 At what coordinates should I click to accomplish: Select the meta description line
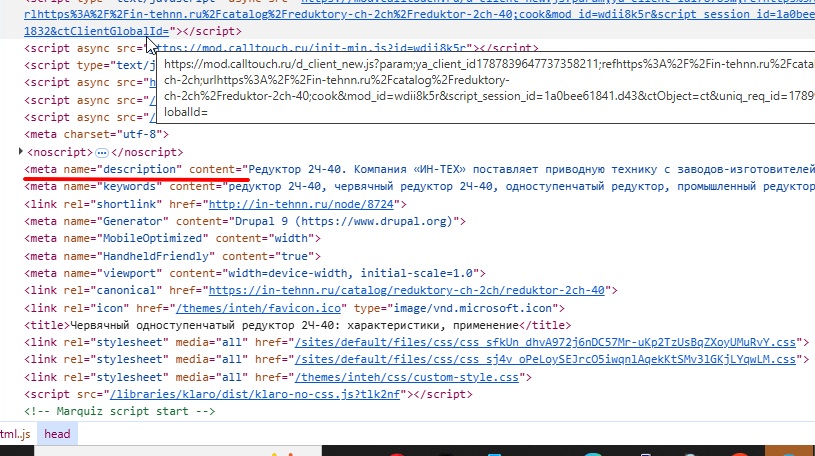419,169
